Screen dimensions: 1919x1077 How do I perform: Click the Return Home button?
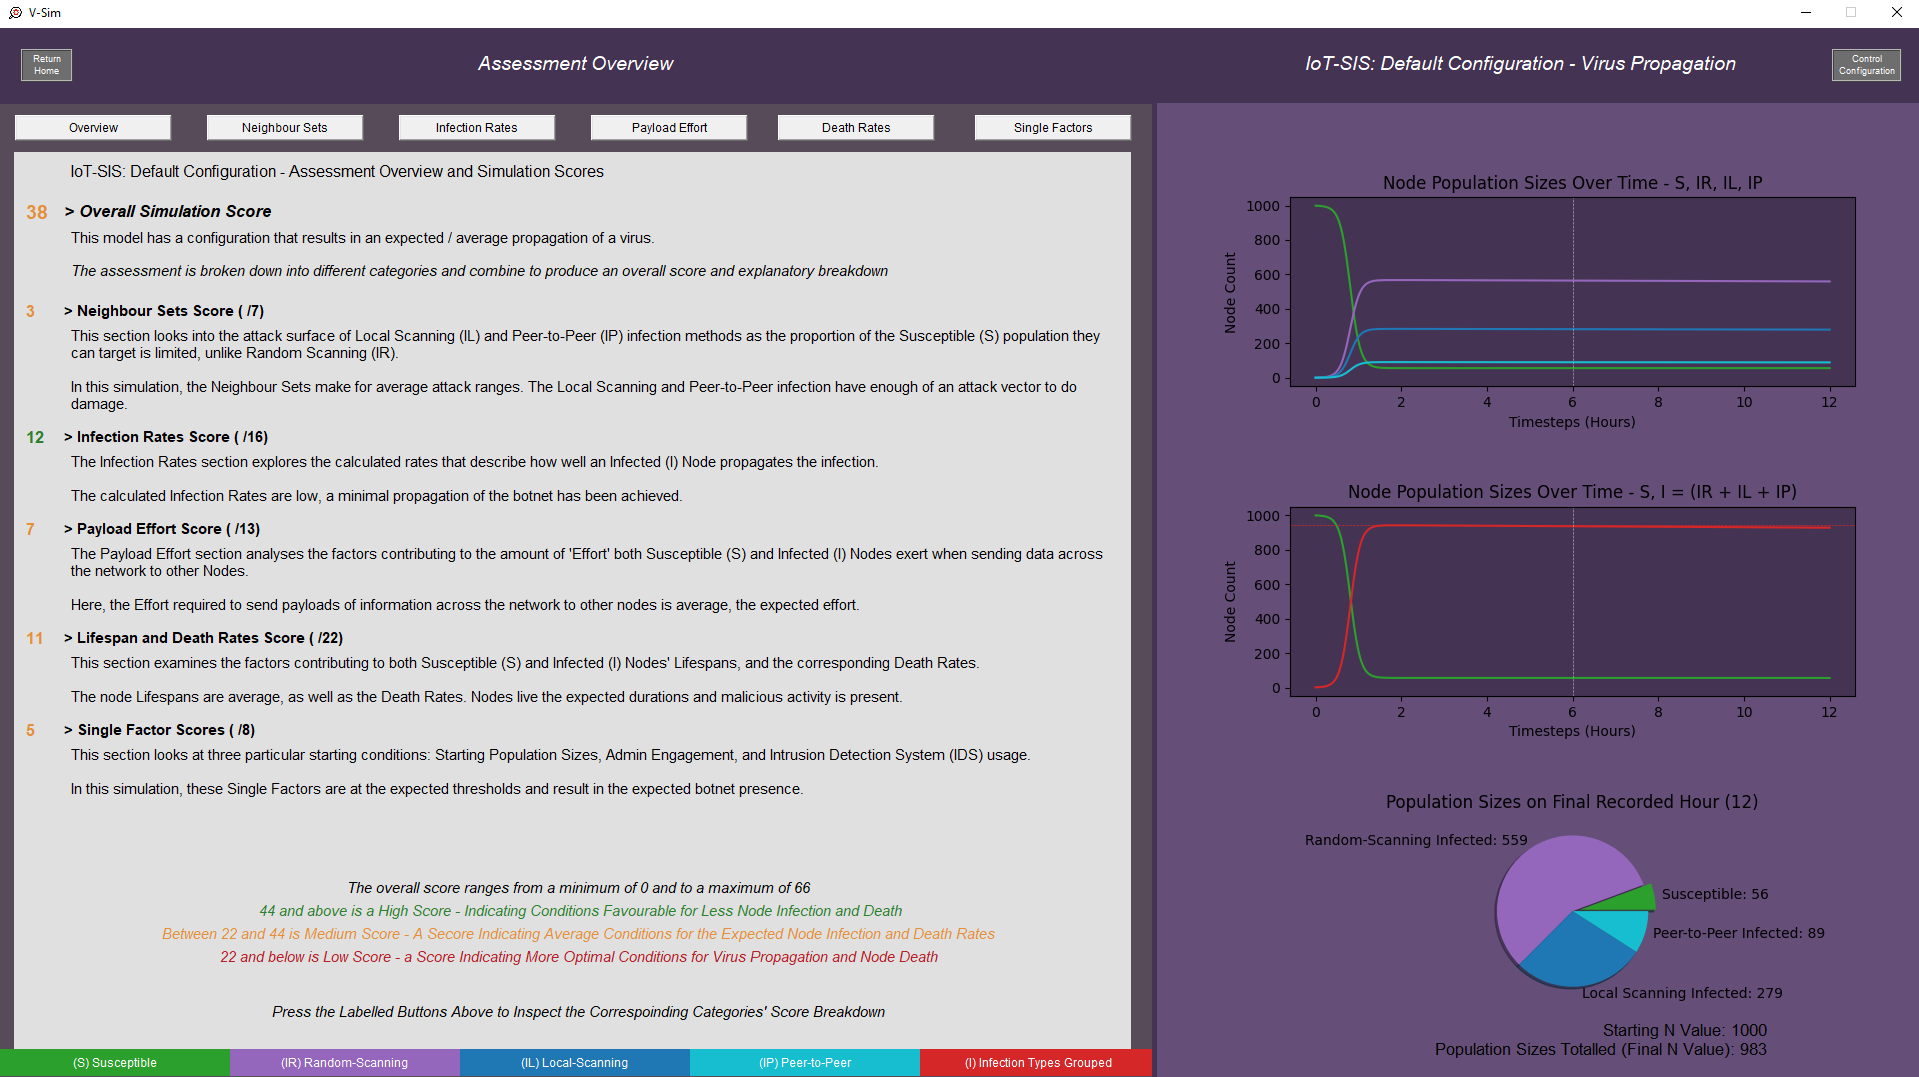coord(45,64)
